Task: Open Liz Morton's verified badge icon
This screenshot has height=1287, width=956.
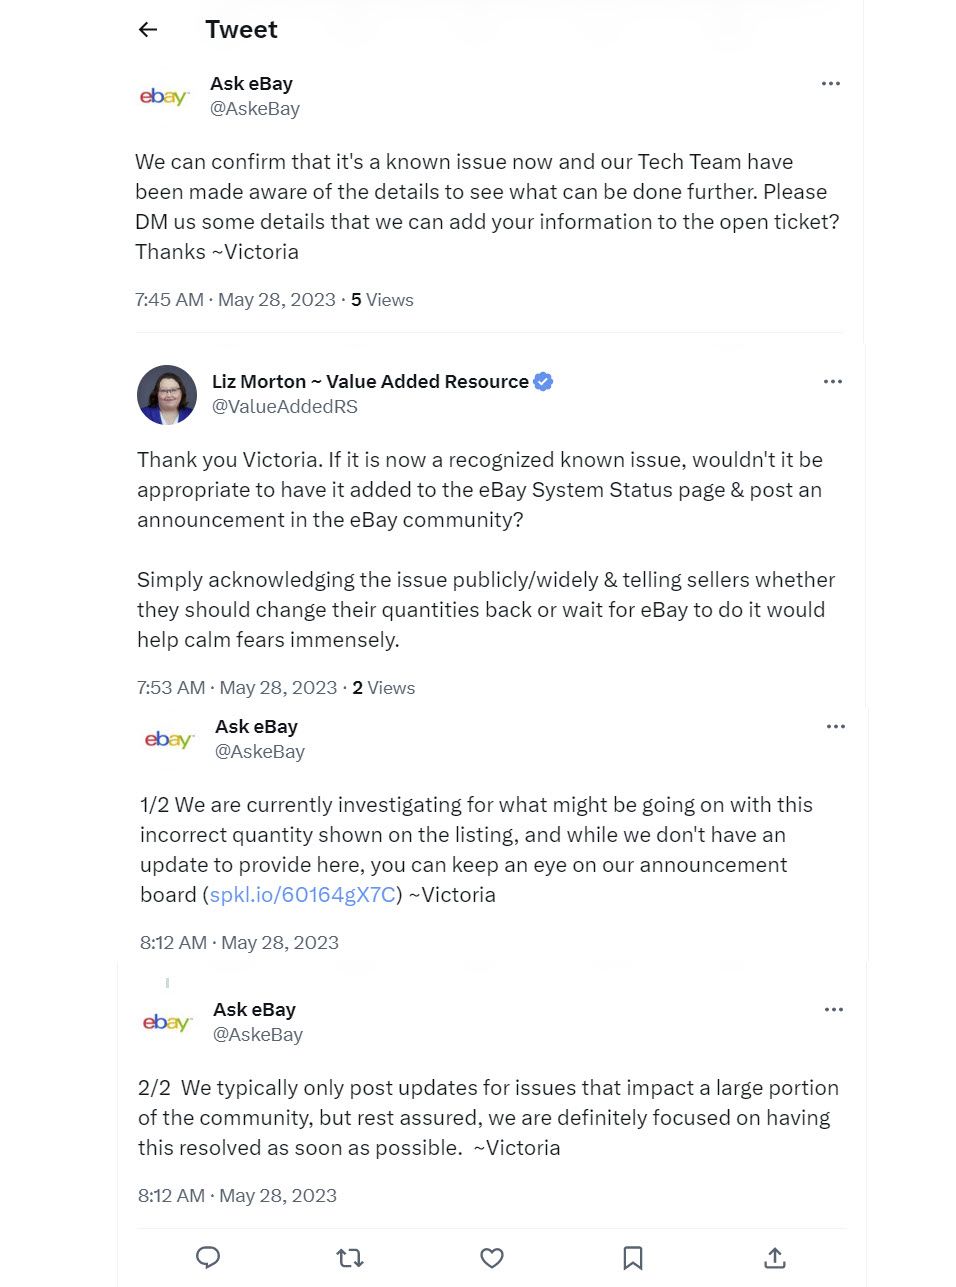Action: pyautogui.click(x=543, y=381)
